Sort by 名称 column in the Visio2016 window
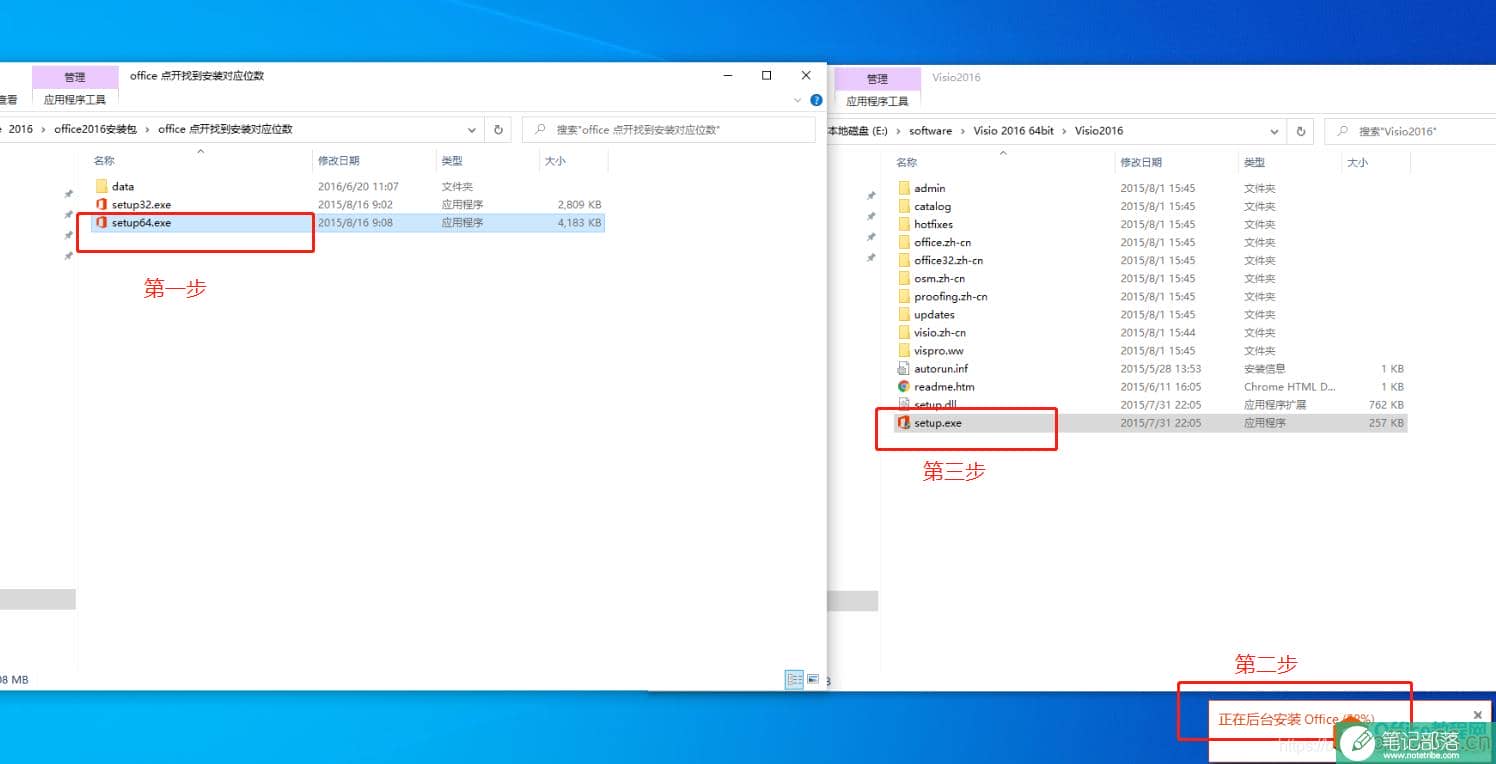Viewport: 1496px width, 764px height. click(906, 162)
